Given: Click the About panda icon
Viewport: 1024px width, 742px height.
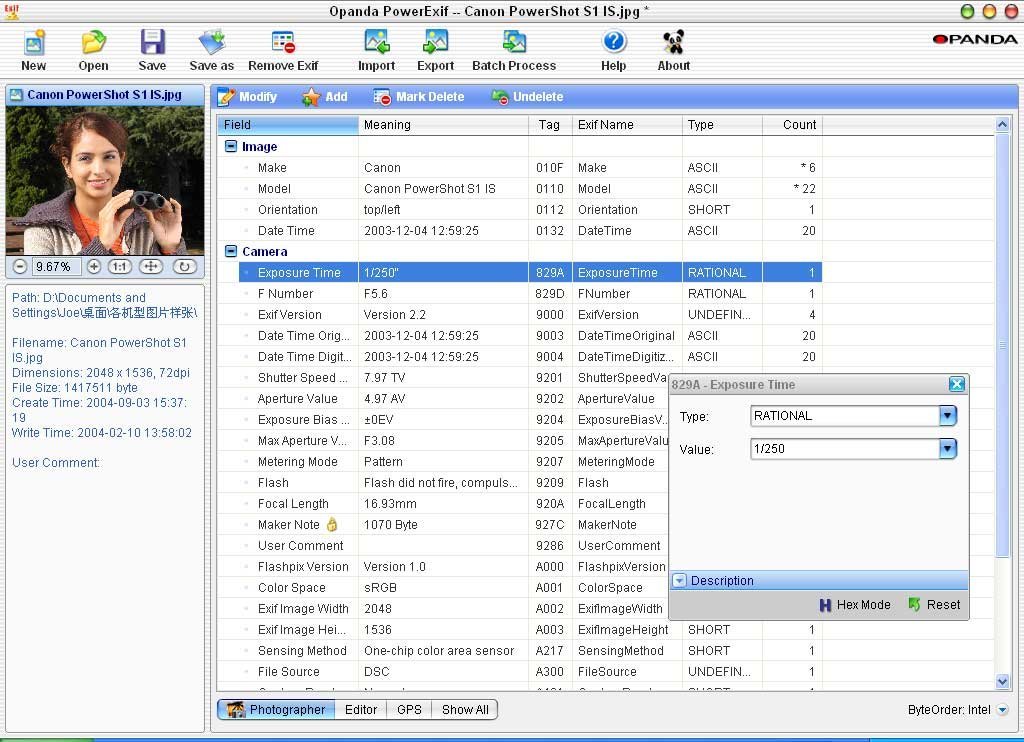Looking at the screenshot, I should [673, 43].
